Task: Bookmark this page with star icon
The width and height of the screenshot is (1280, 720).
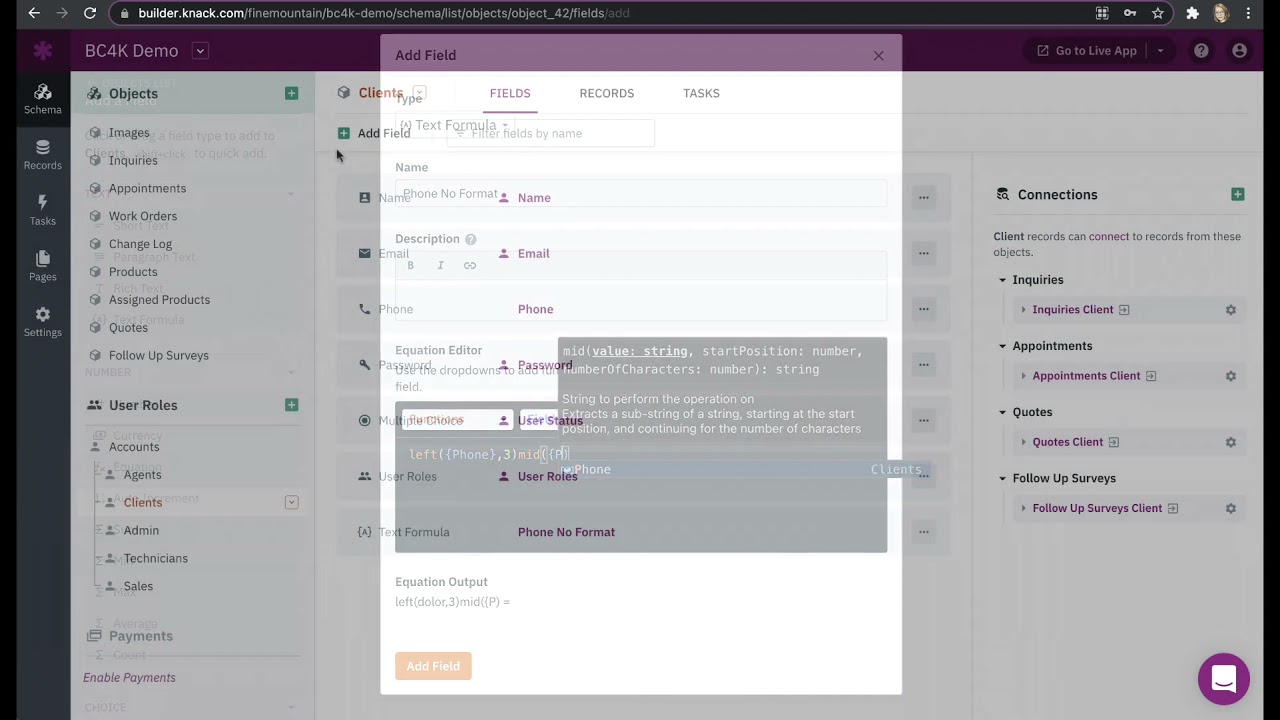Action: pyautogui.click(x=1158, y=13)
